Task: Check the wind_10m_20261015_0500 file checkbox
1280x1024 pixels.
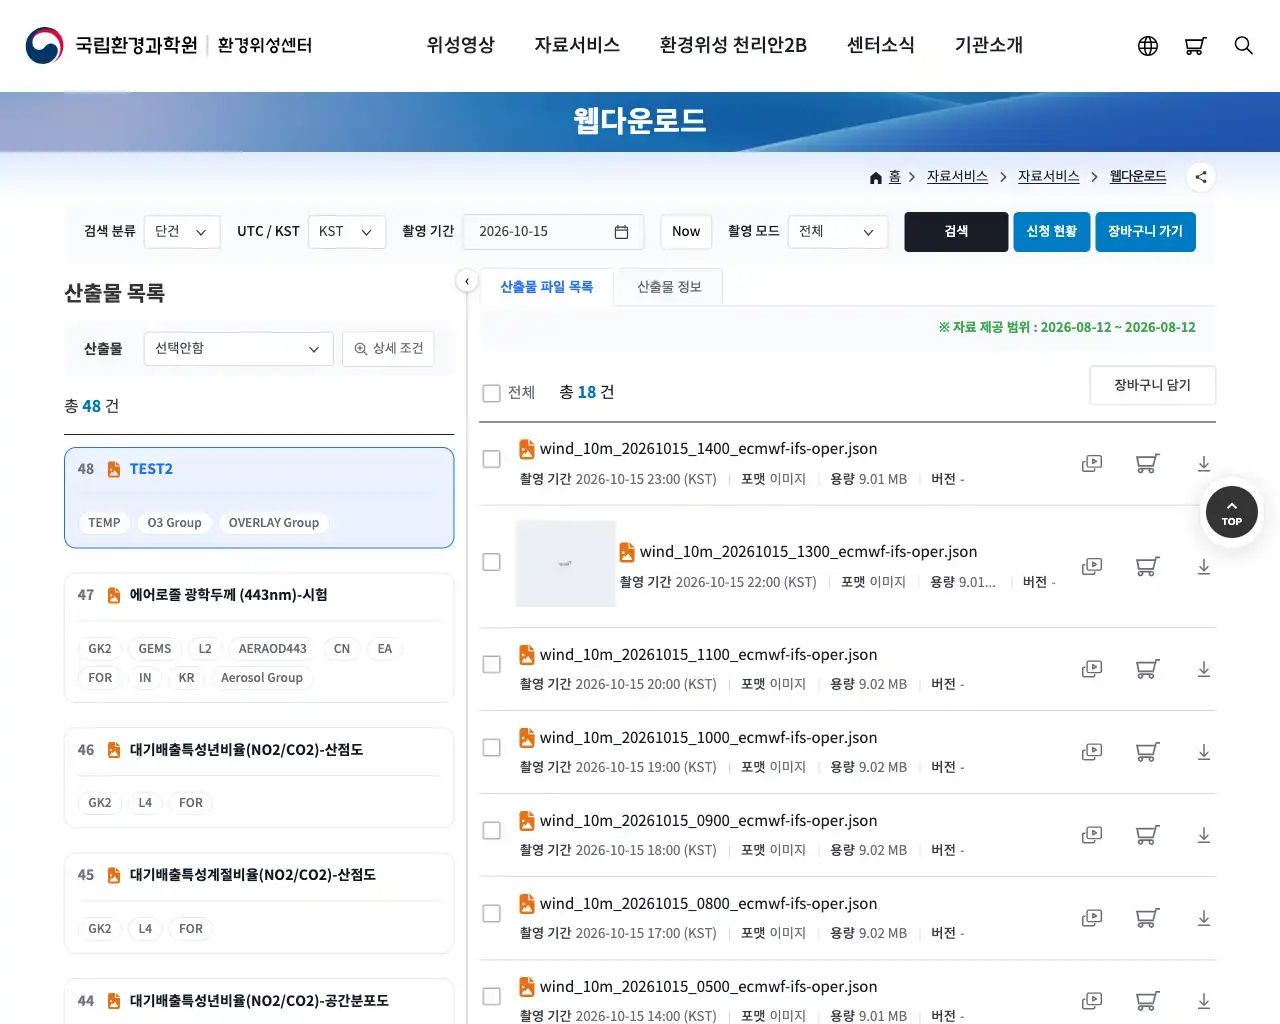Action: pyautogui.click(x=491, y=996)
